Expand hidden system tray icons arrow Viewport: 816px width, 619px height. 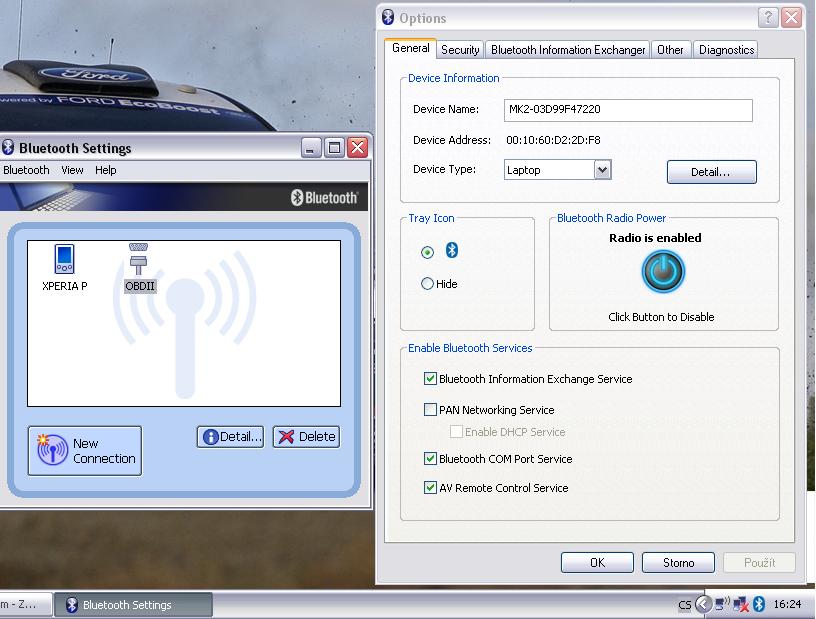pyautogui.click(x=703, y=604)
